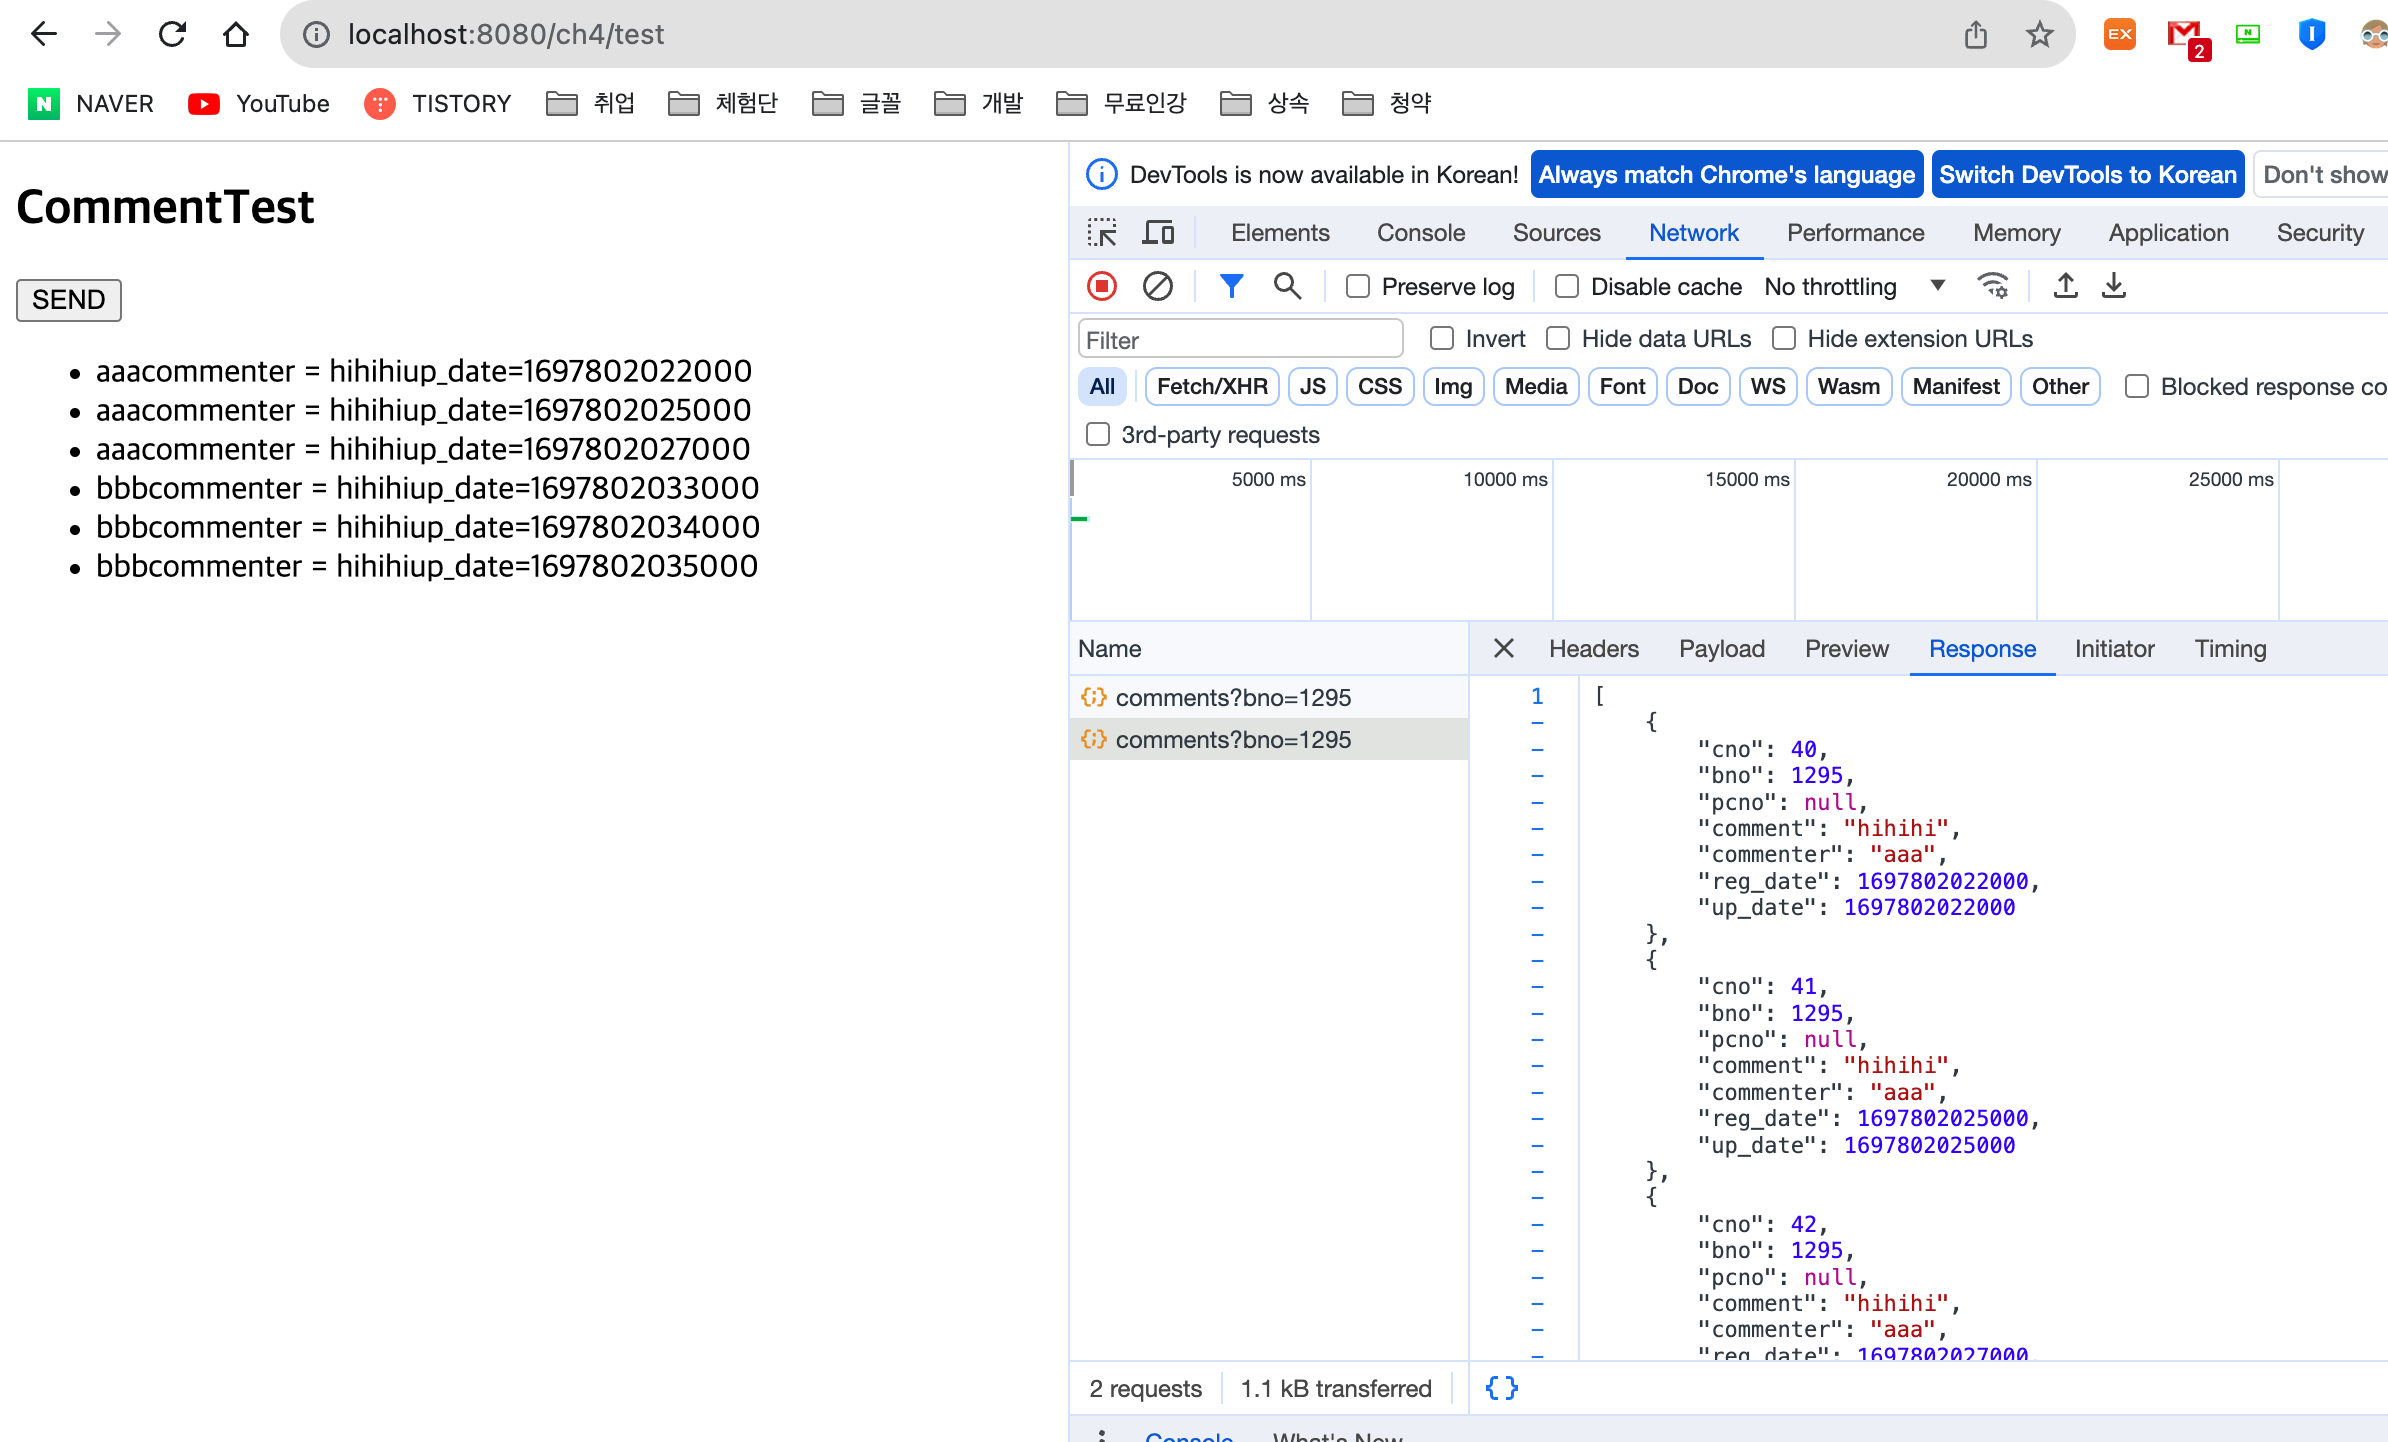Toggle the device toolbar icon
The width and height of the screenshot is (2388, 1442).
[x=1158, y=233]
